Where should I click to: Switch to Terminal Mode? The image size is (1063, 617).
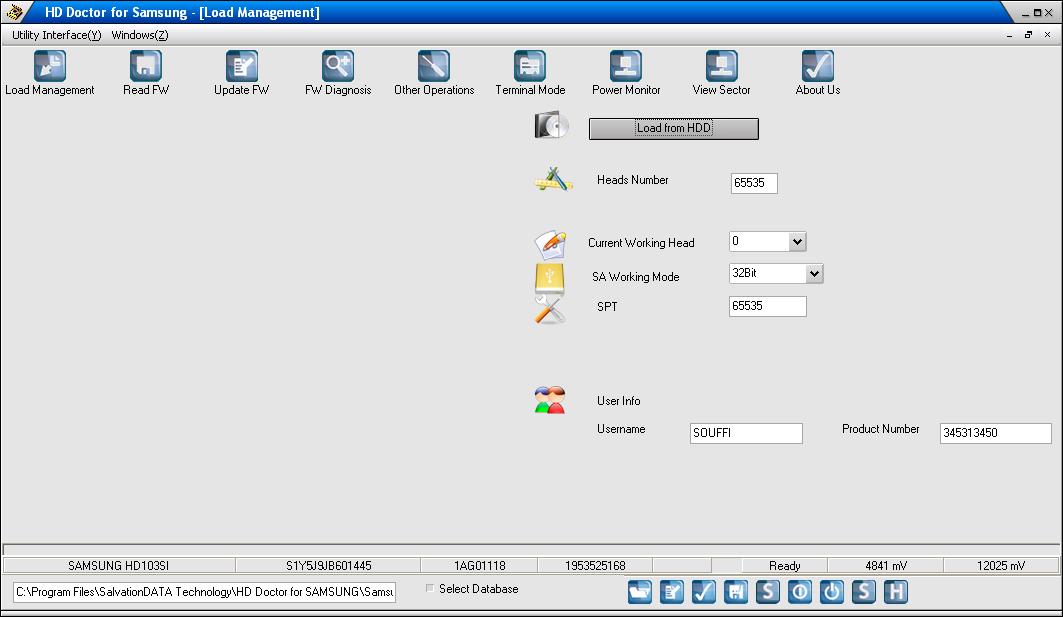coord(529,66)
